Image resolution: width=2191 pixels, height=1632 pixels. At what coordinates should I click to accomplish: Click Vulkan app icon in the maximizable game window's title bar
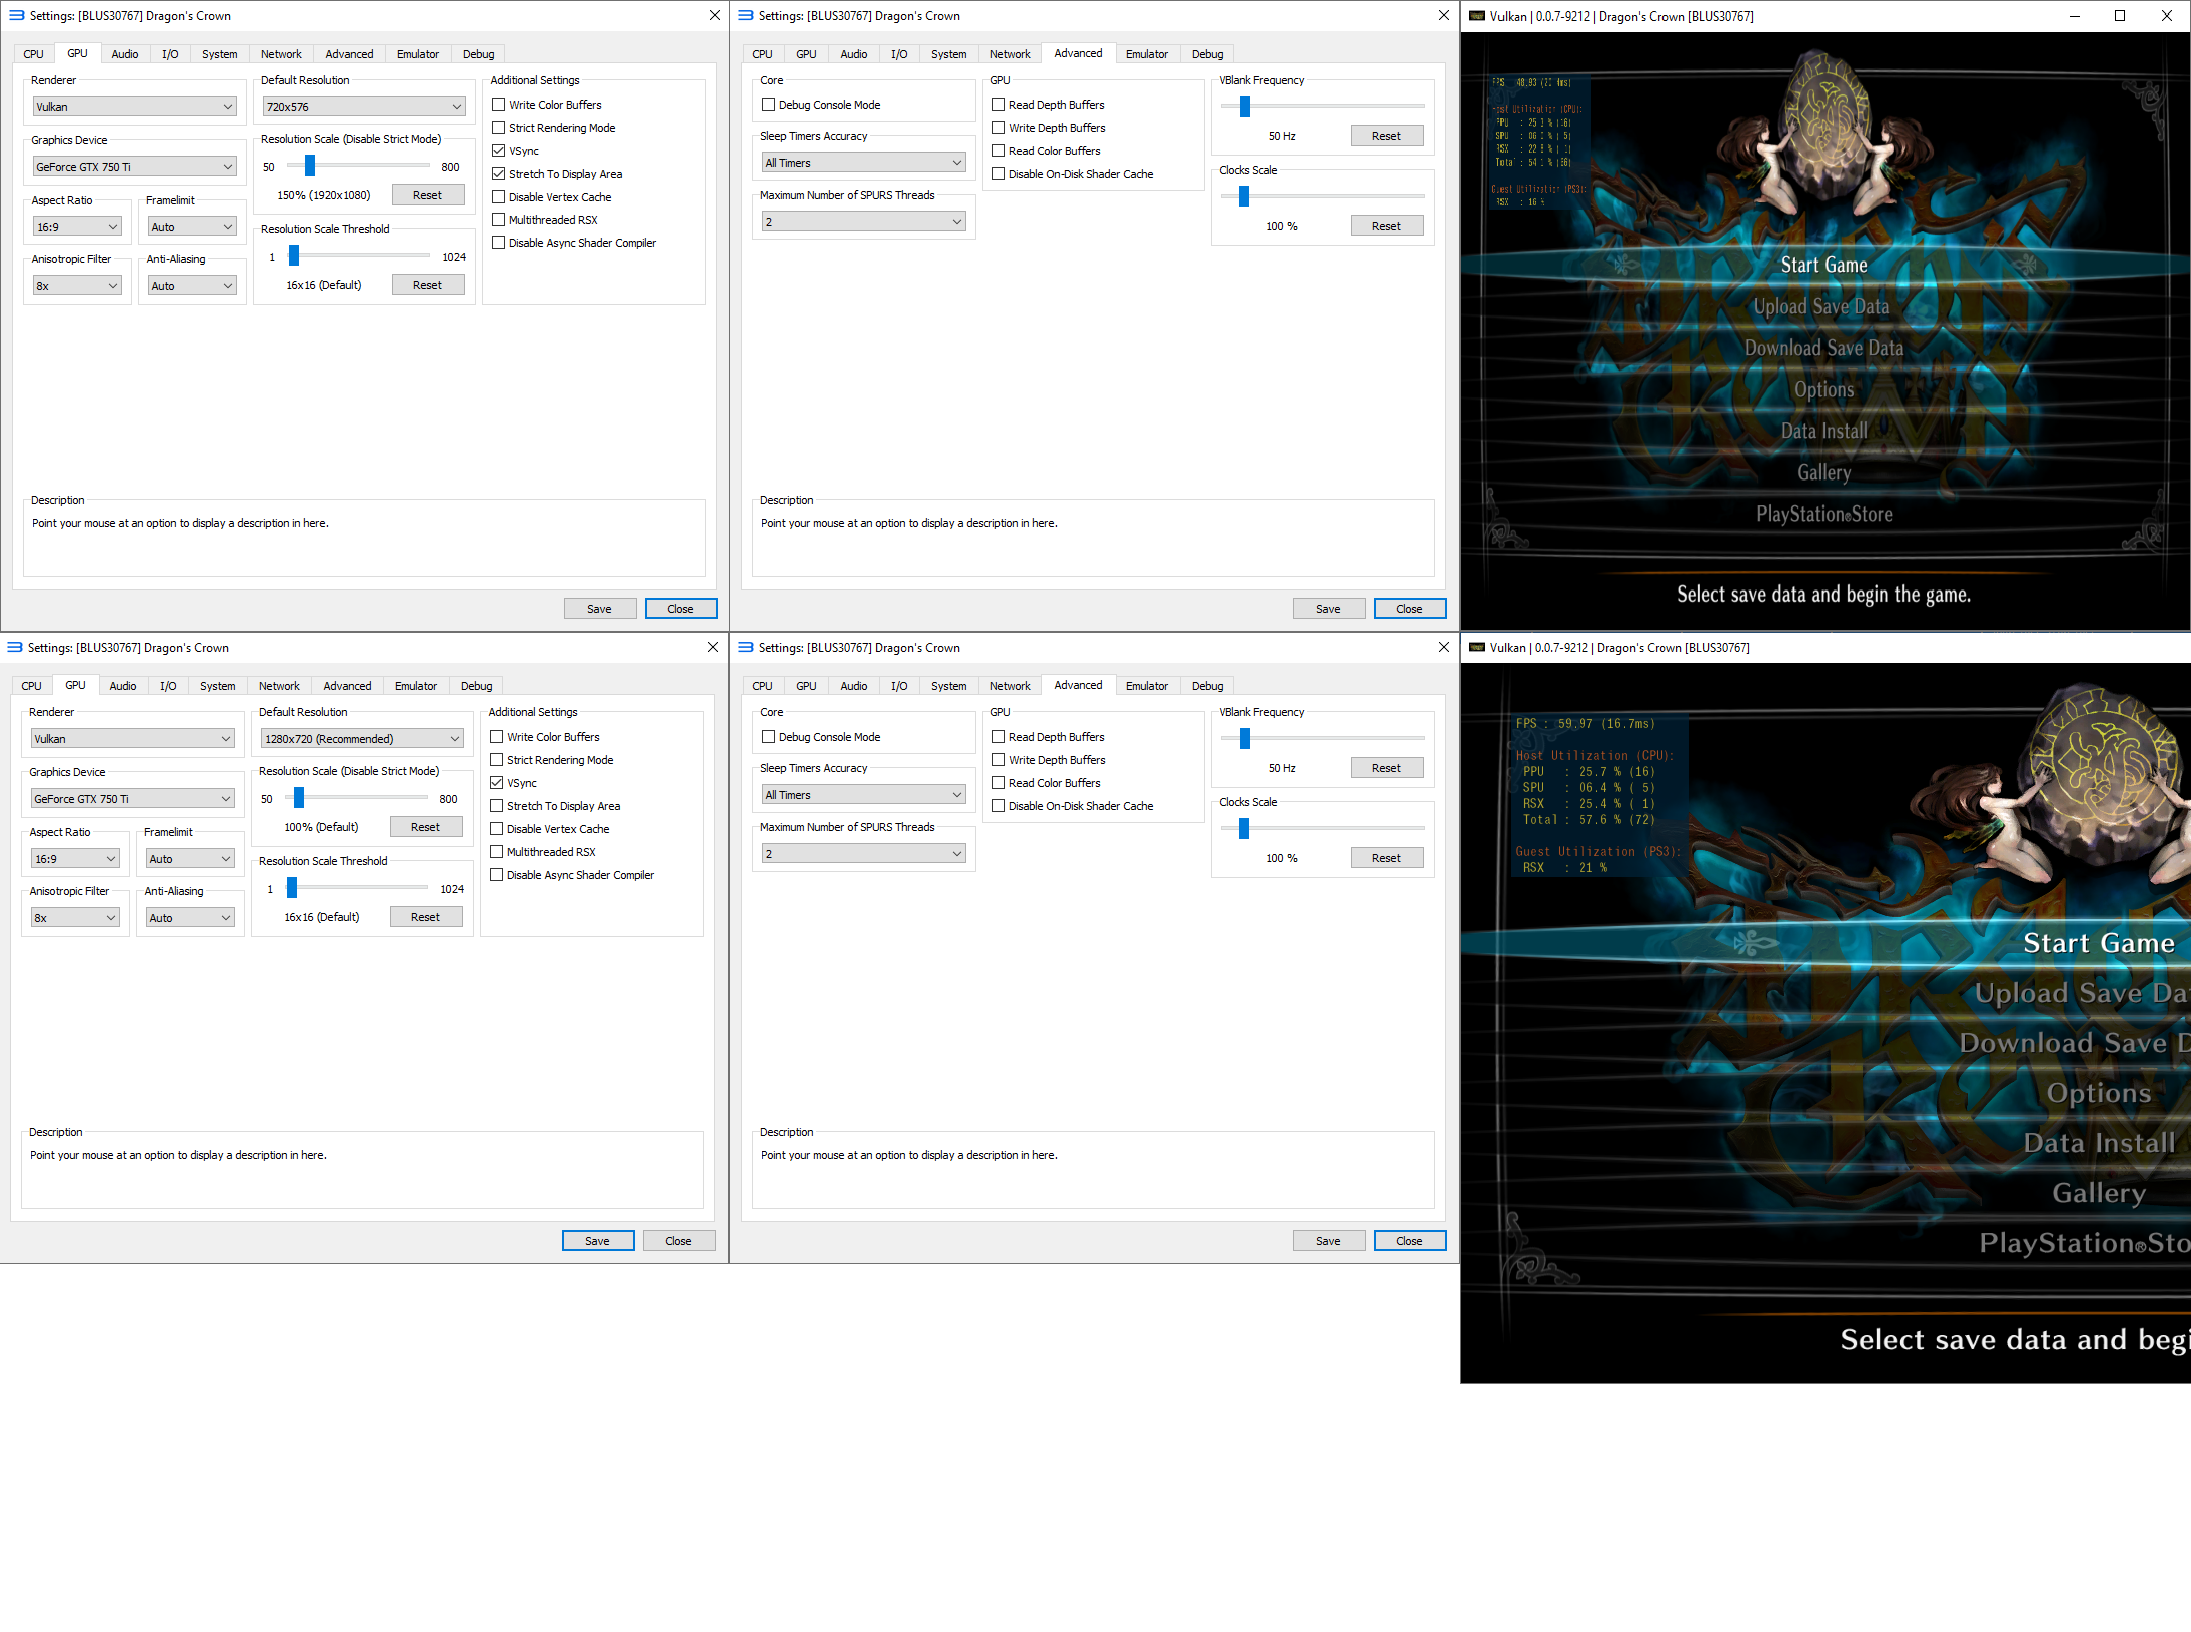click(1476, 16)
